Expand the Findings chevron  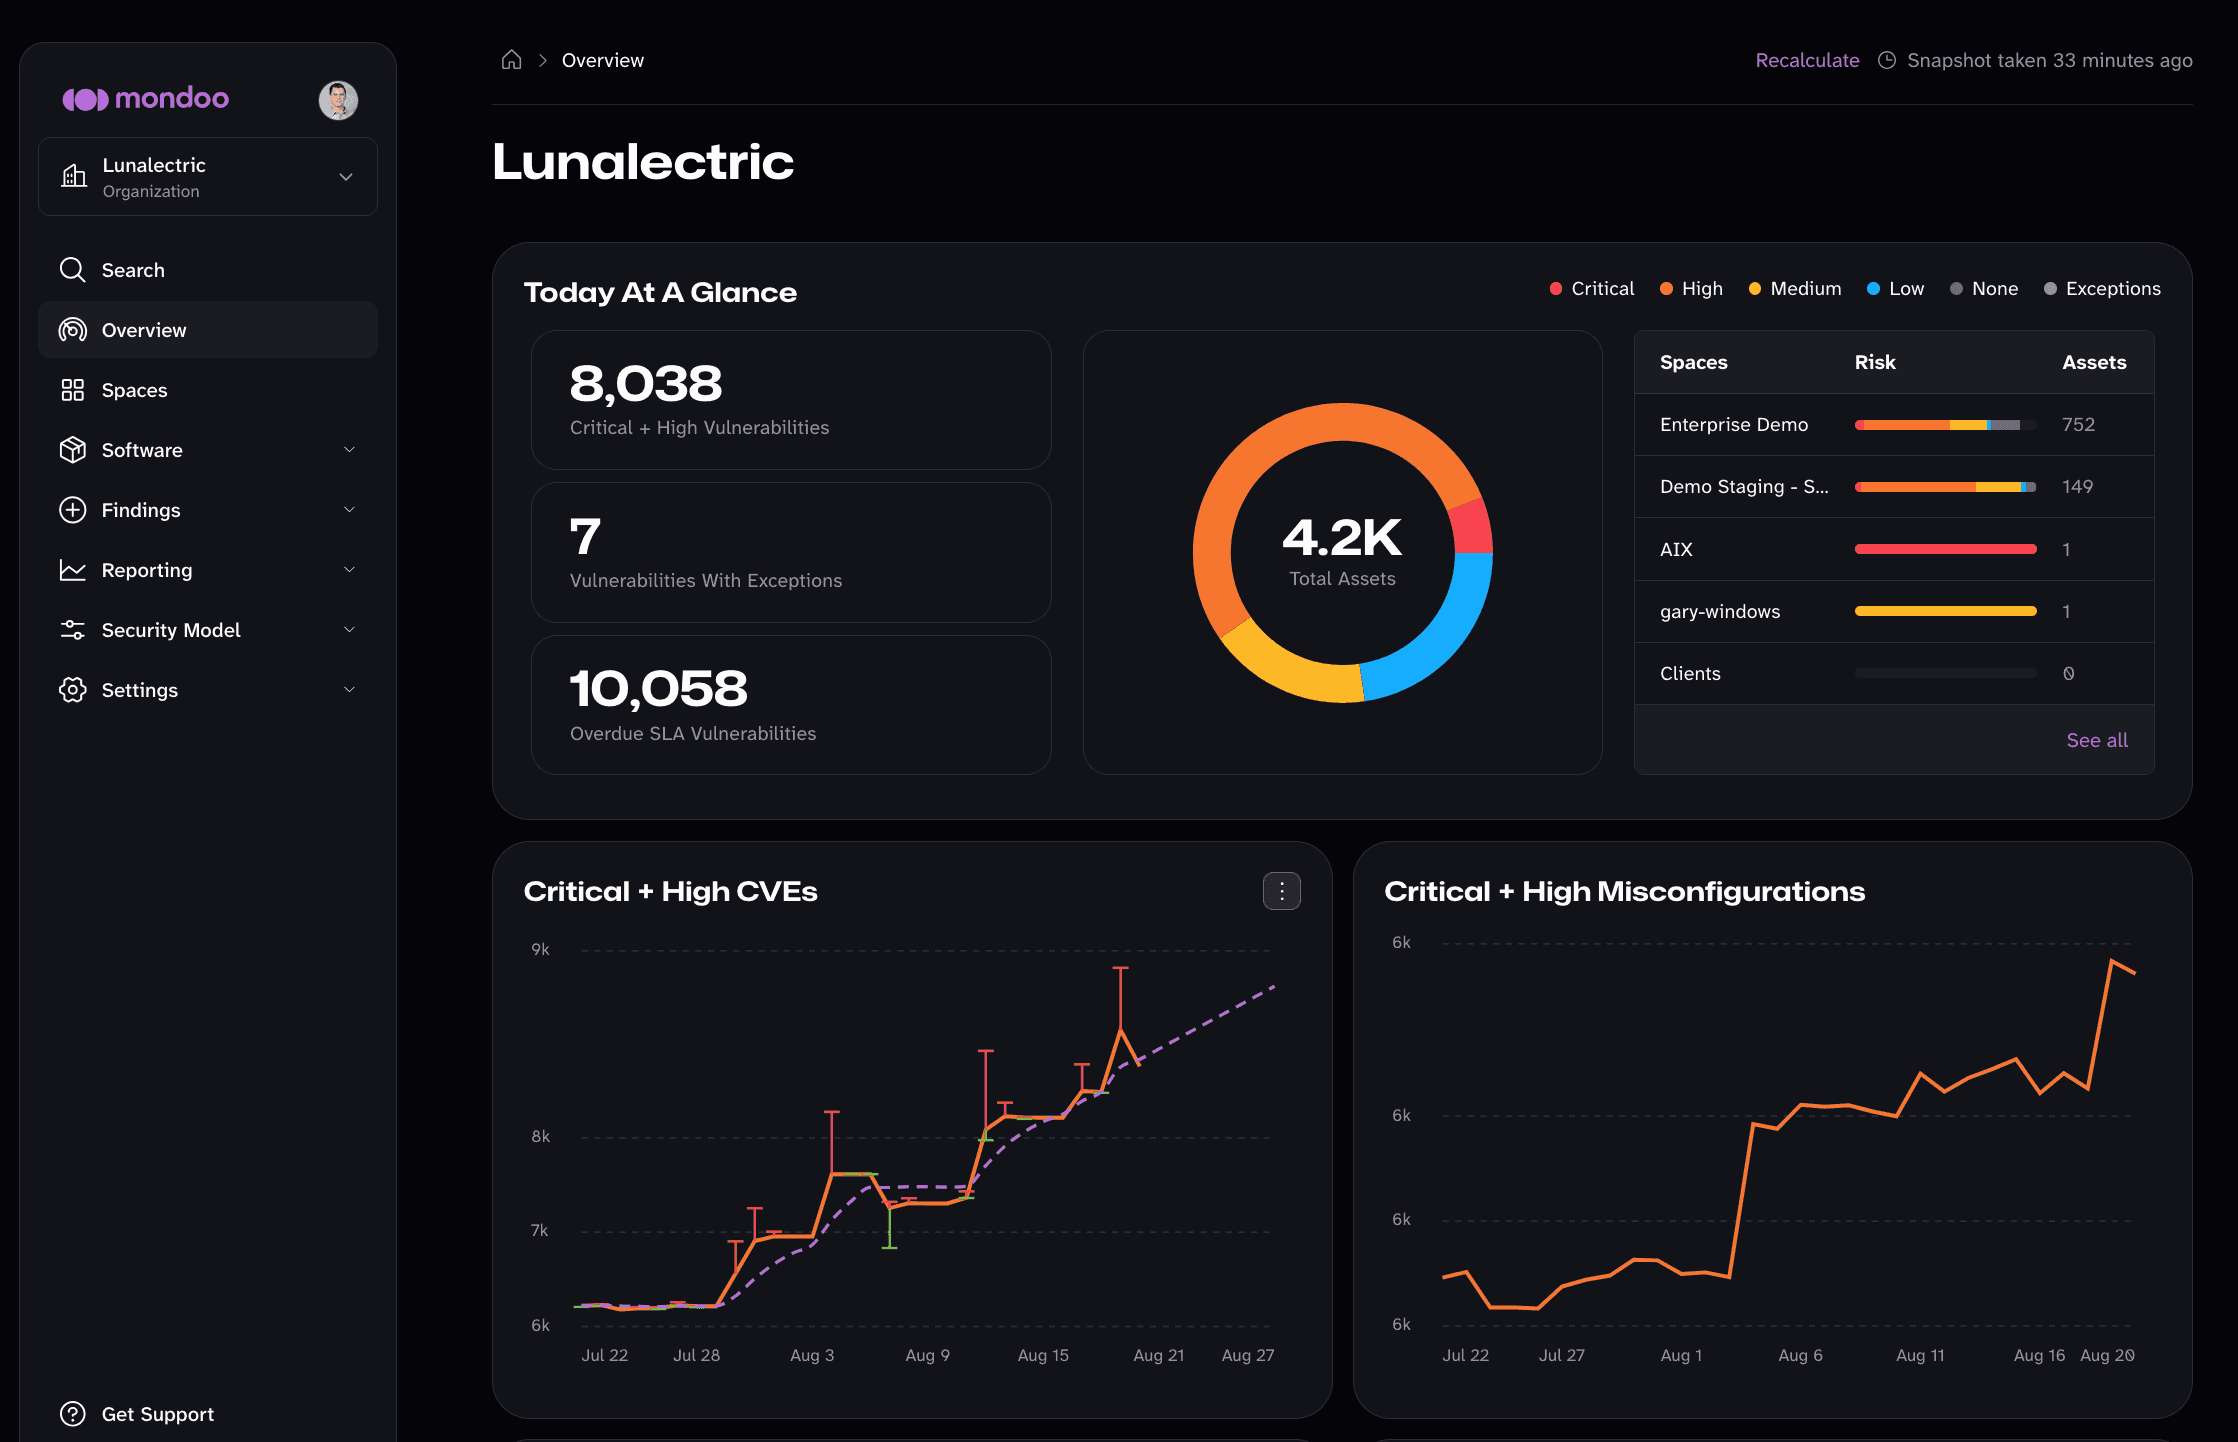pos(349,510)
